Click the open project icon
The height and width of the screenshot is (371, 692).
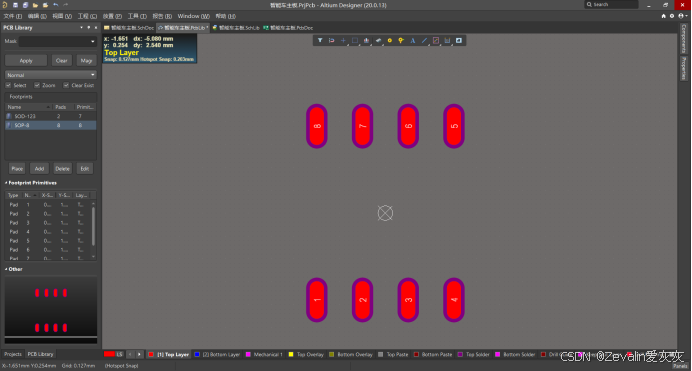pos(45,5)
